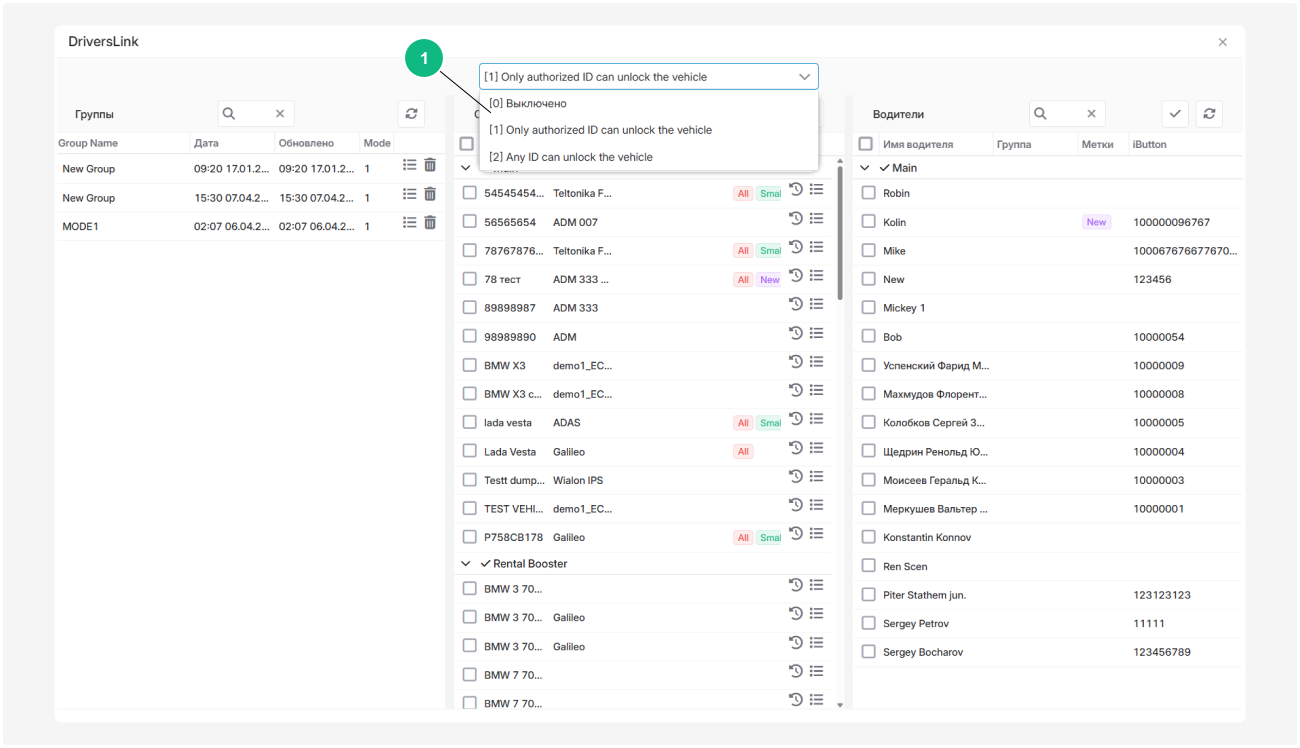This screenshot has width=1300, height=748.
Task: Refresh the Водители drivers list
Action: click(1209, 114)
